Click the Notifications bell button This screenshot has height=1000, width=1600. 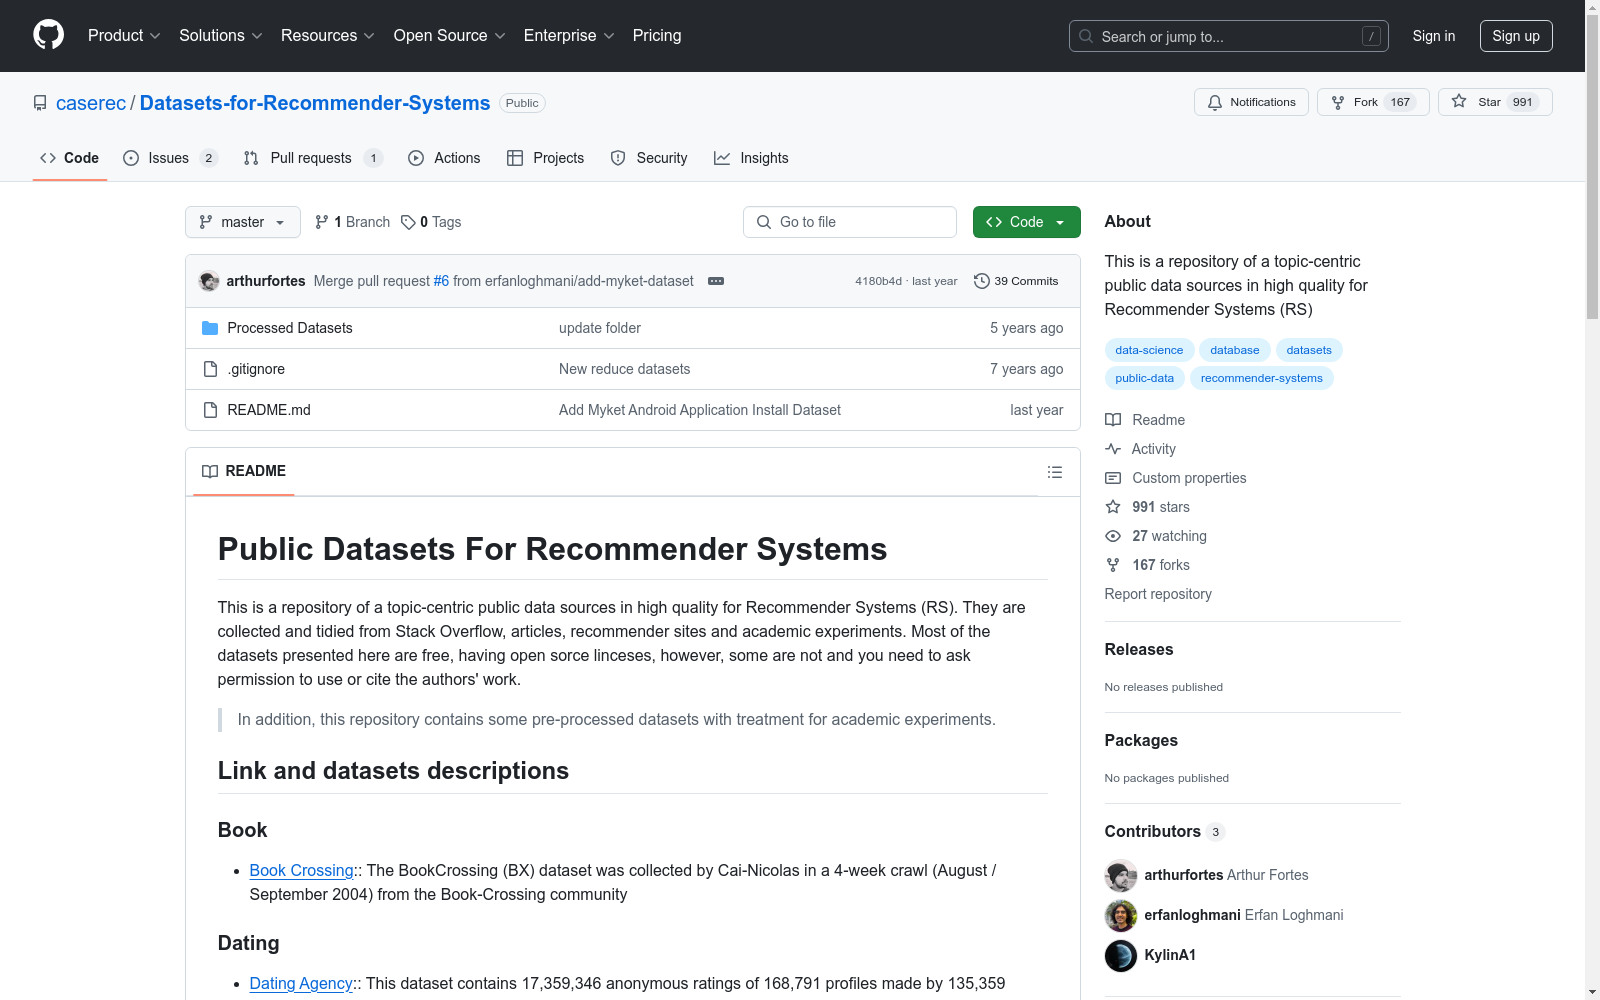1251,102
